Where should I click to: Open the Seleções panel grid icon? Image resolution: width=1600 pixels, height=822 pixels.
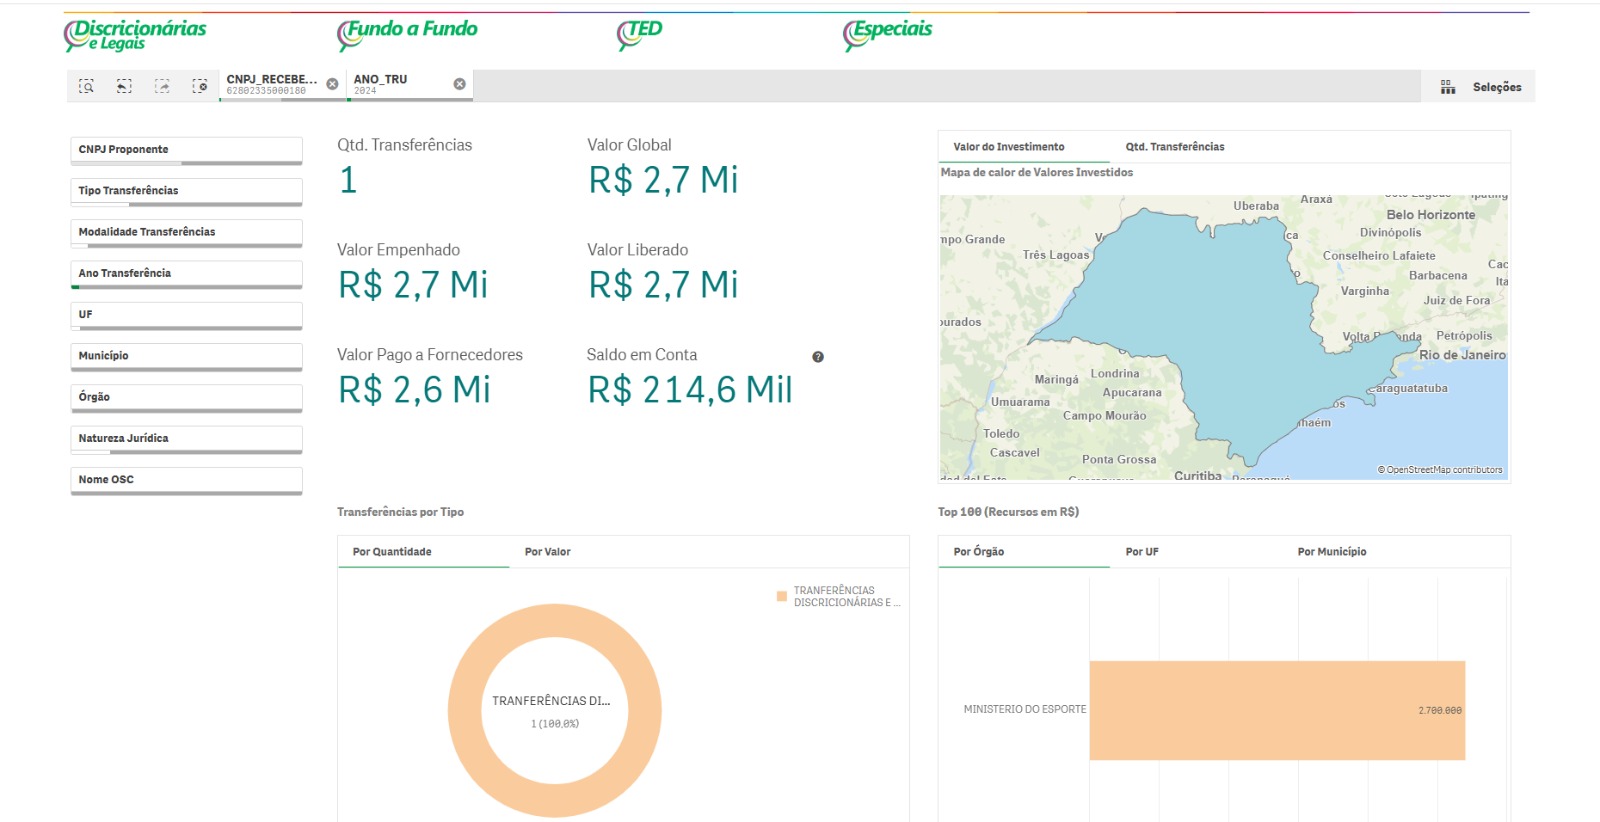coord(1447,87)
